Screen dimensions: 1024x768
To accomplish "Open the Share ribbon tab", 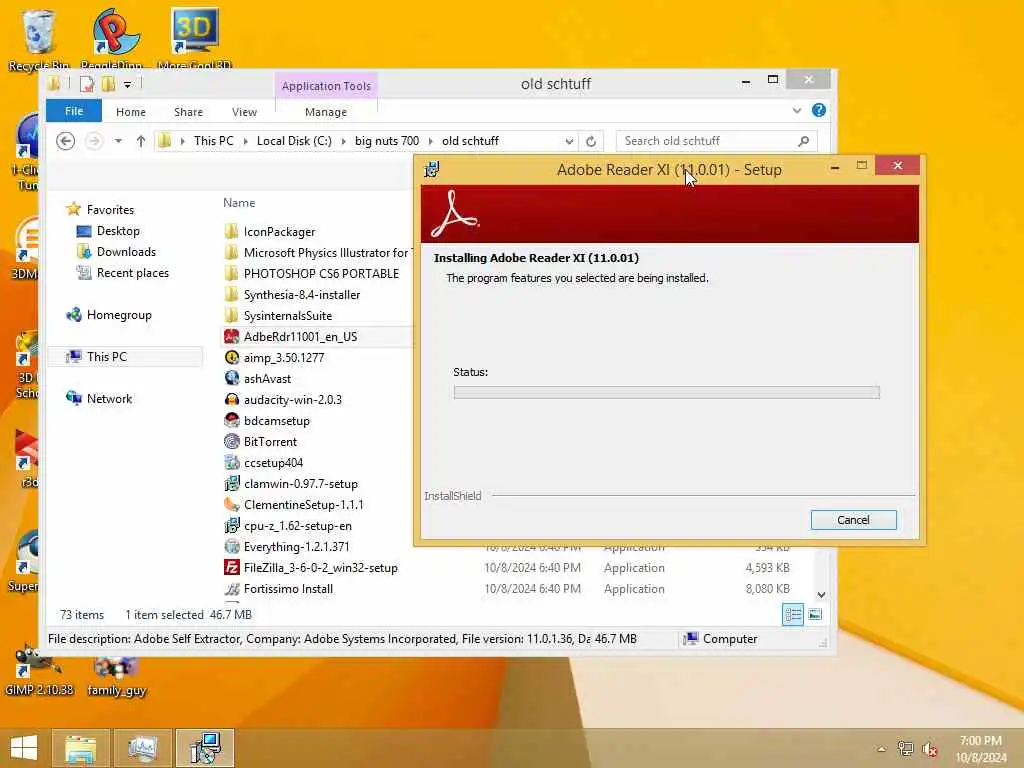I will tap(188, 112).
